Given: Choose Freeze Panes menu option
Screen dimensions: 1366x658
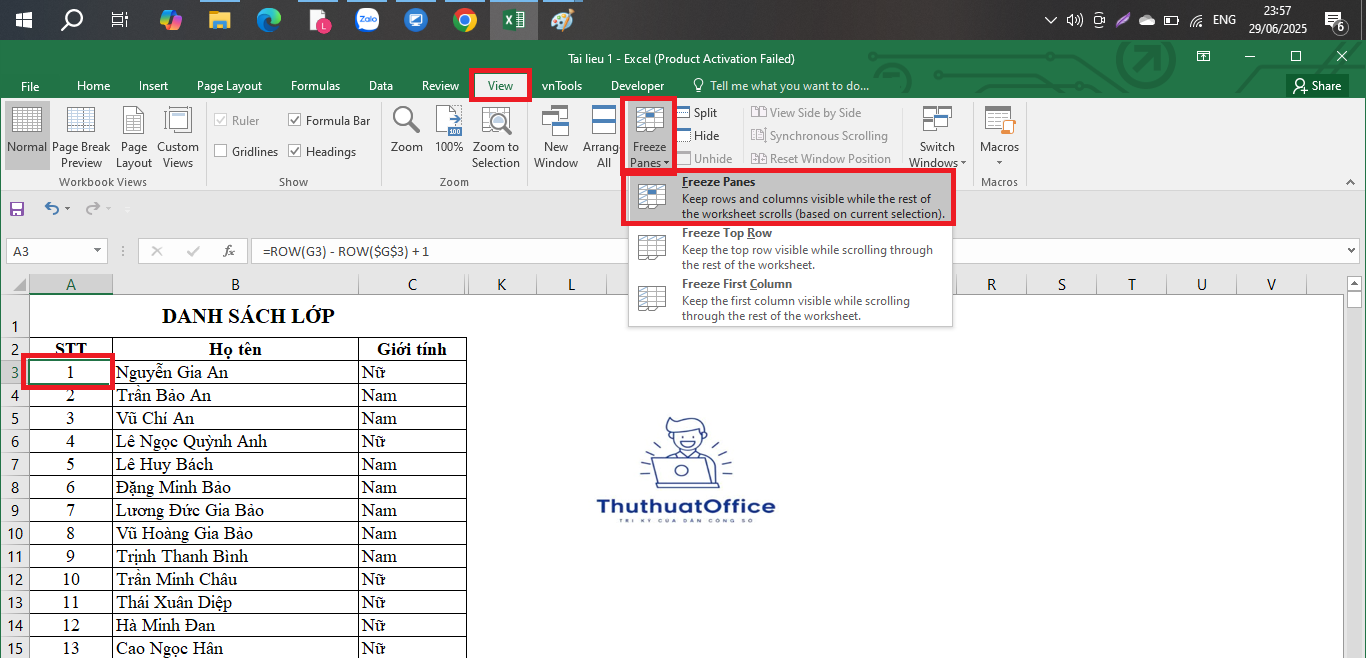Looking at the screenshot, I should point(790,198).
